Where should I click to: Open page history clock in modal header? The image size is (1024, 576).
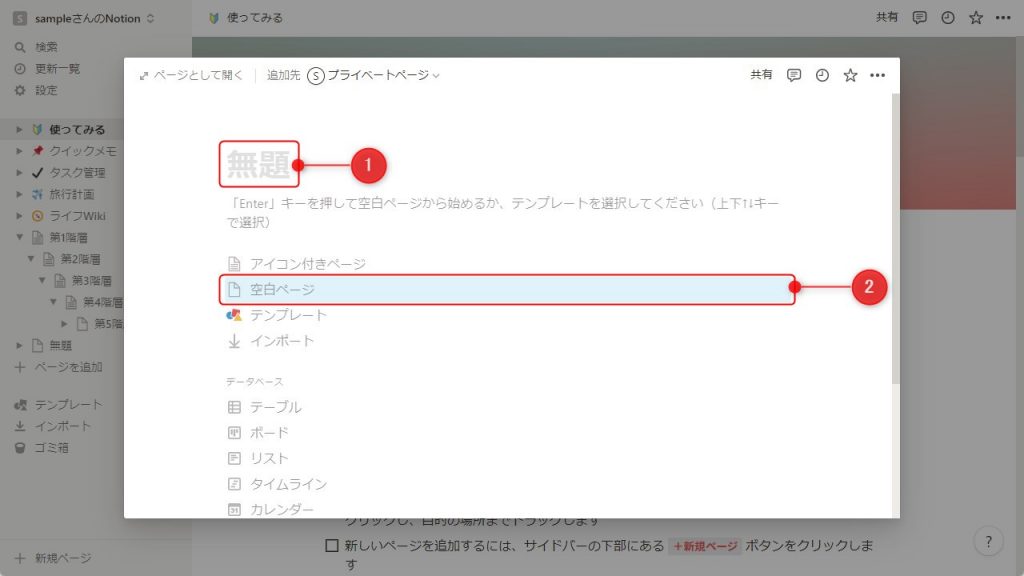tap(822, 75)
